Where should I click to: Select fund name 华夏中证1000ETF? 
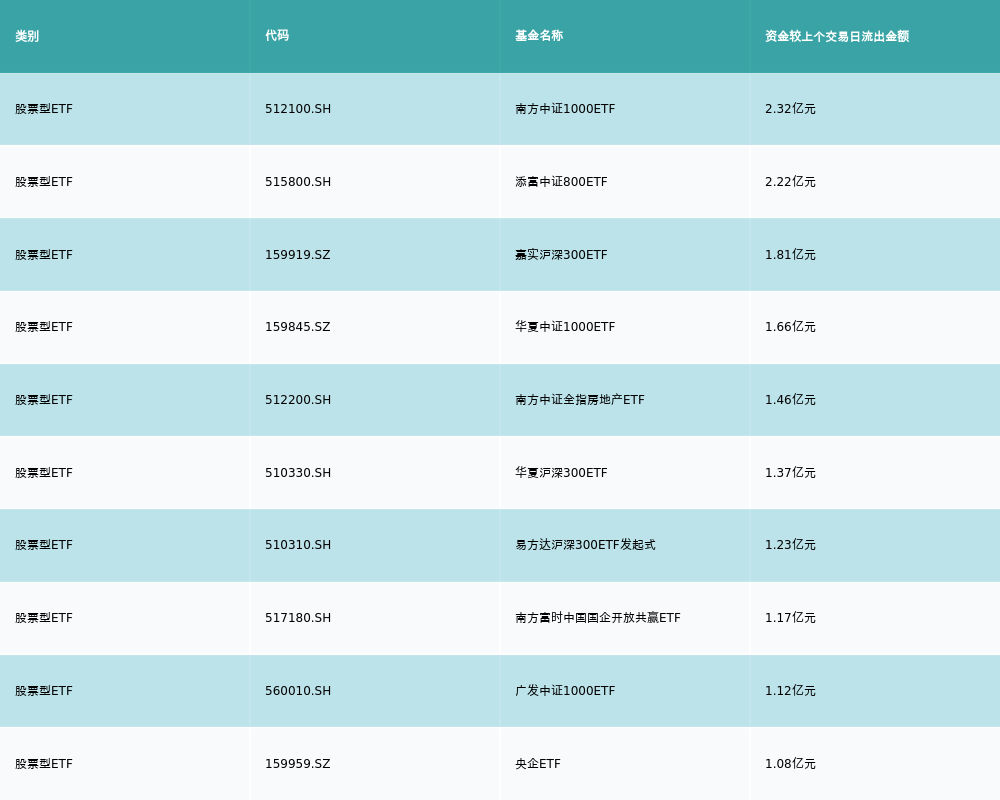point(565,327)
